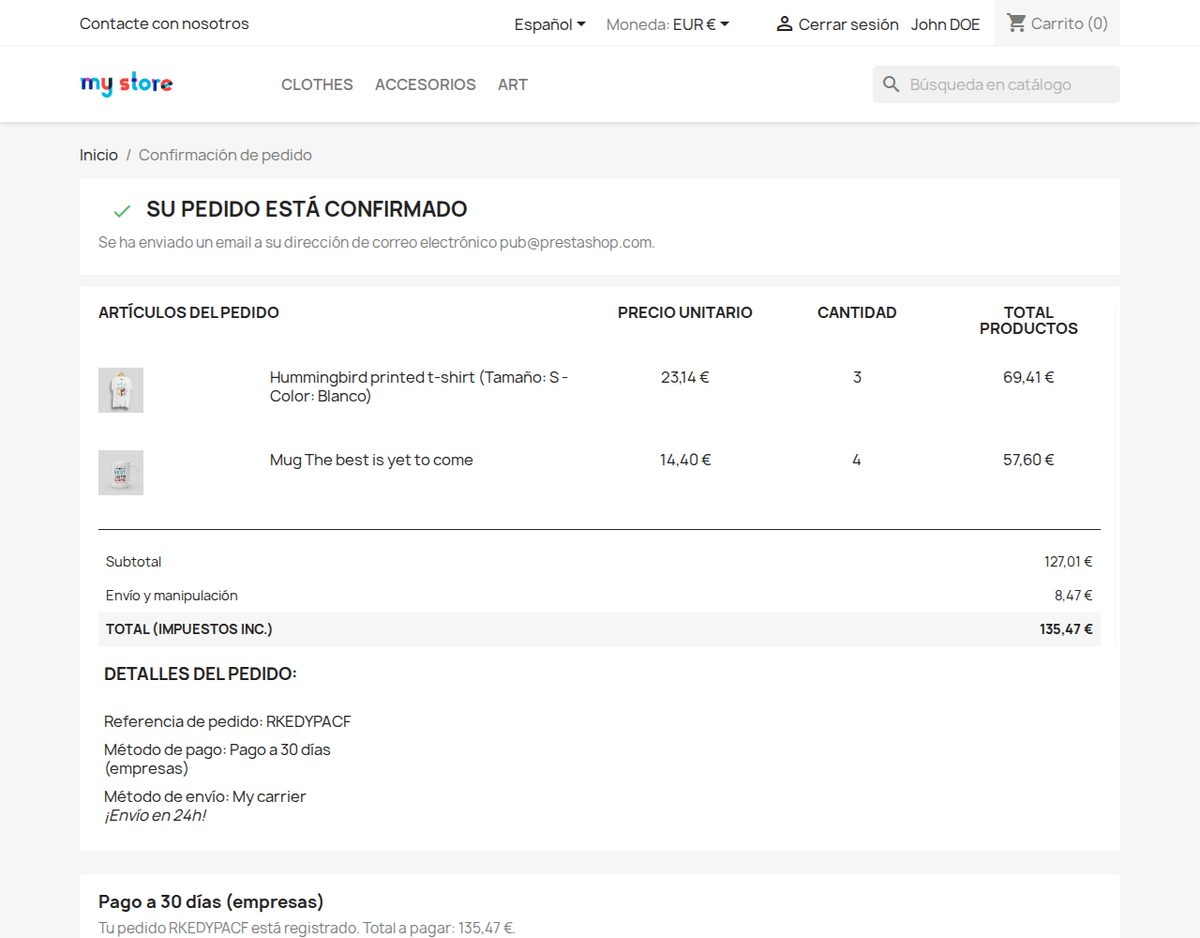This screenshot has height=938, width=1200.
Task: Open the Español language dropdown
Action: (x=550, y=24)
